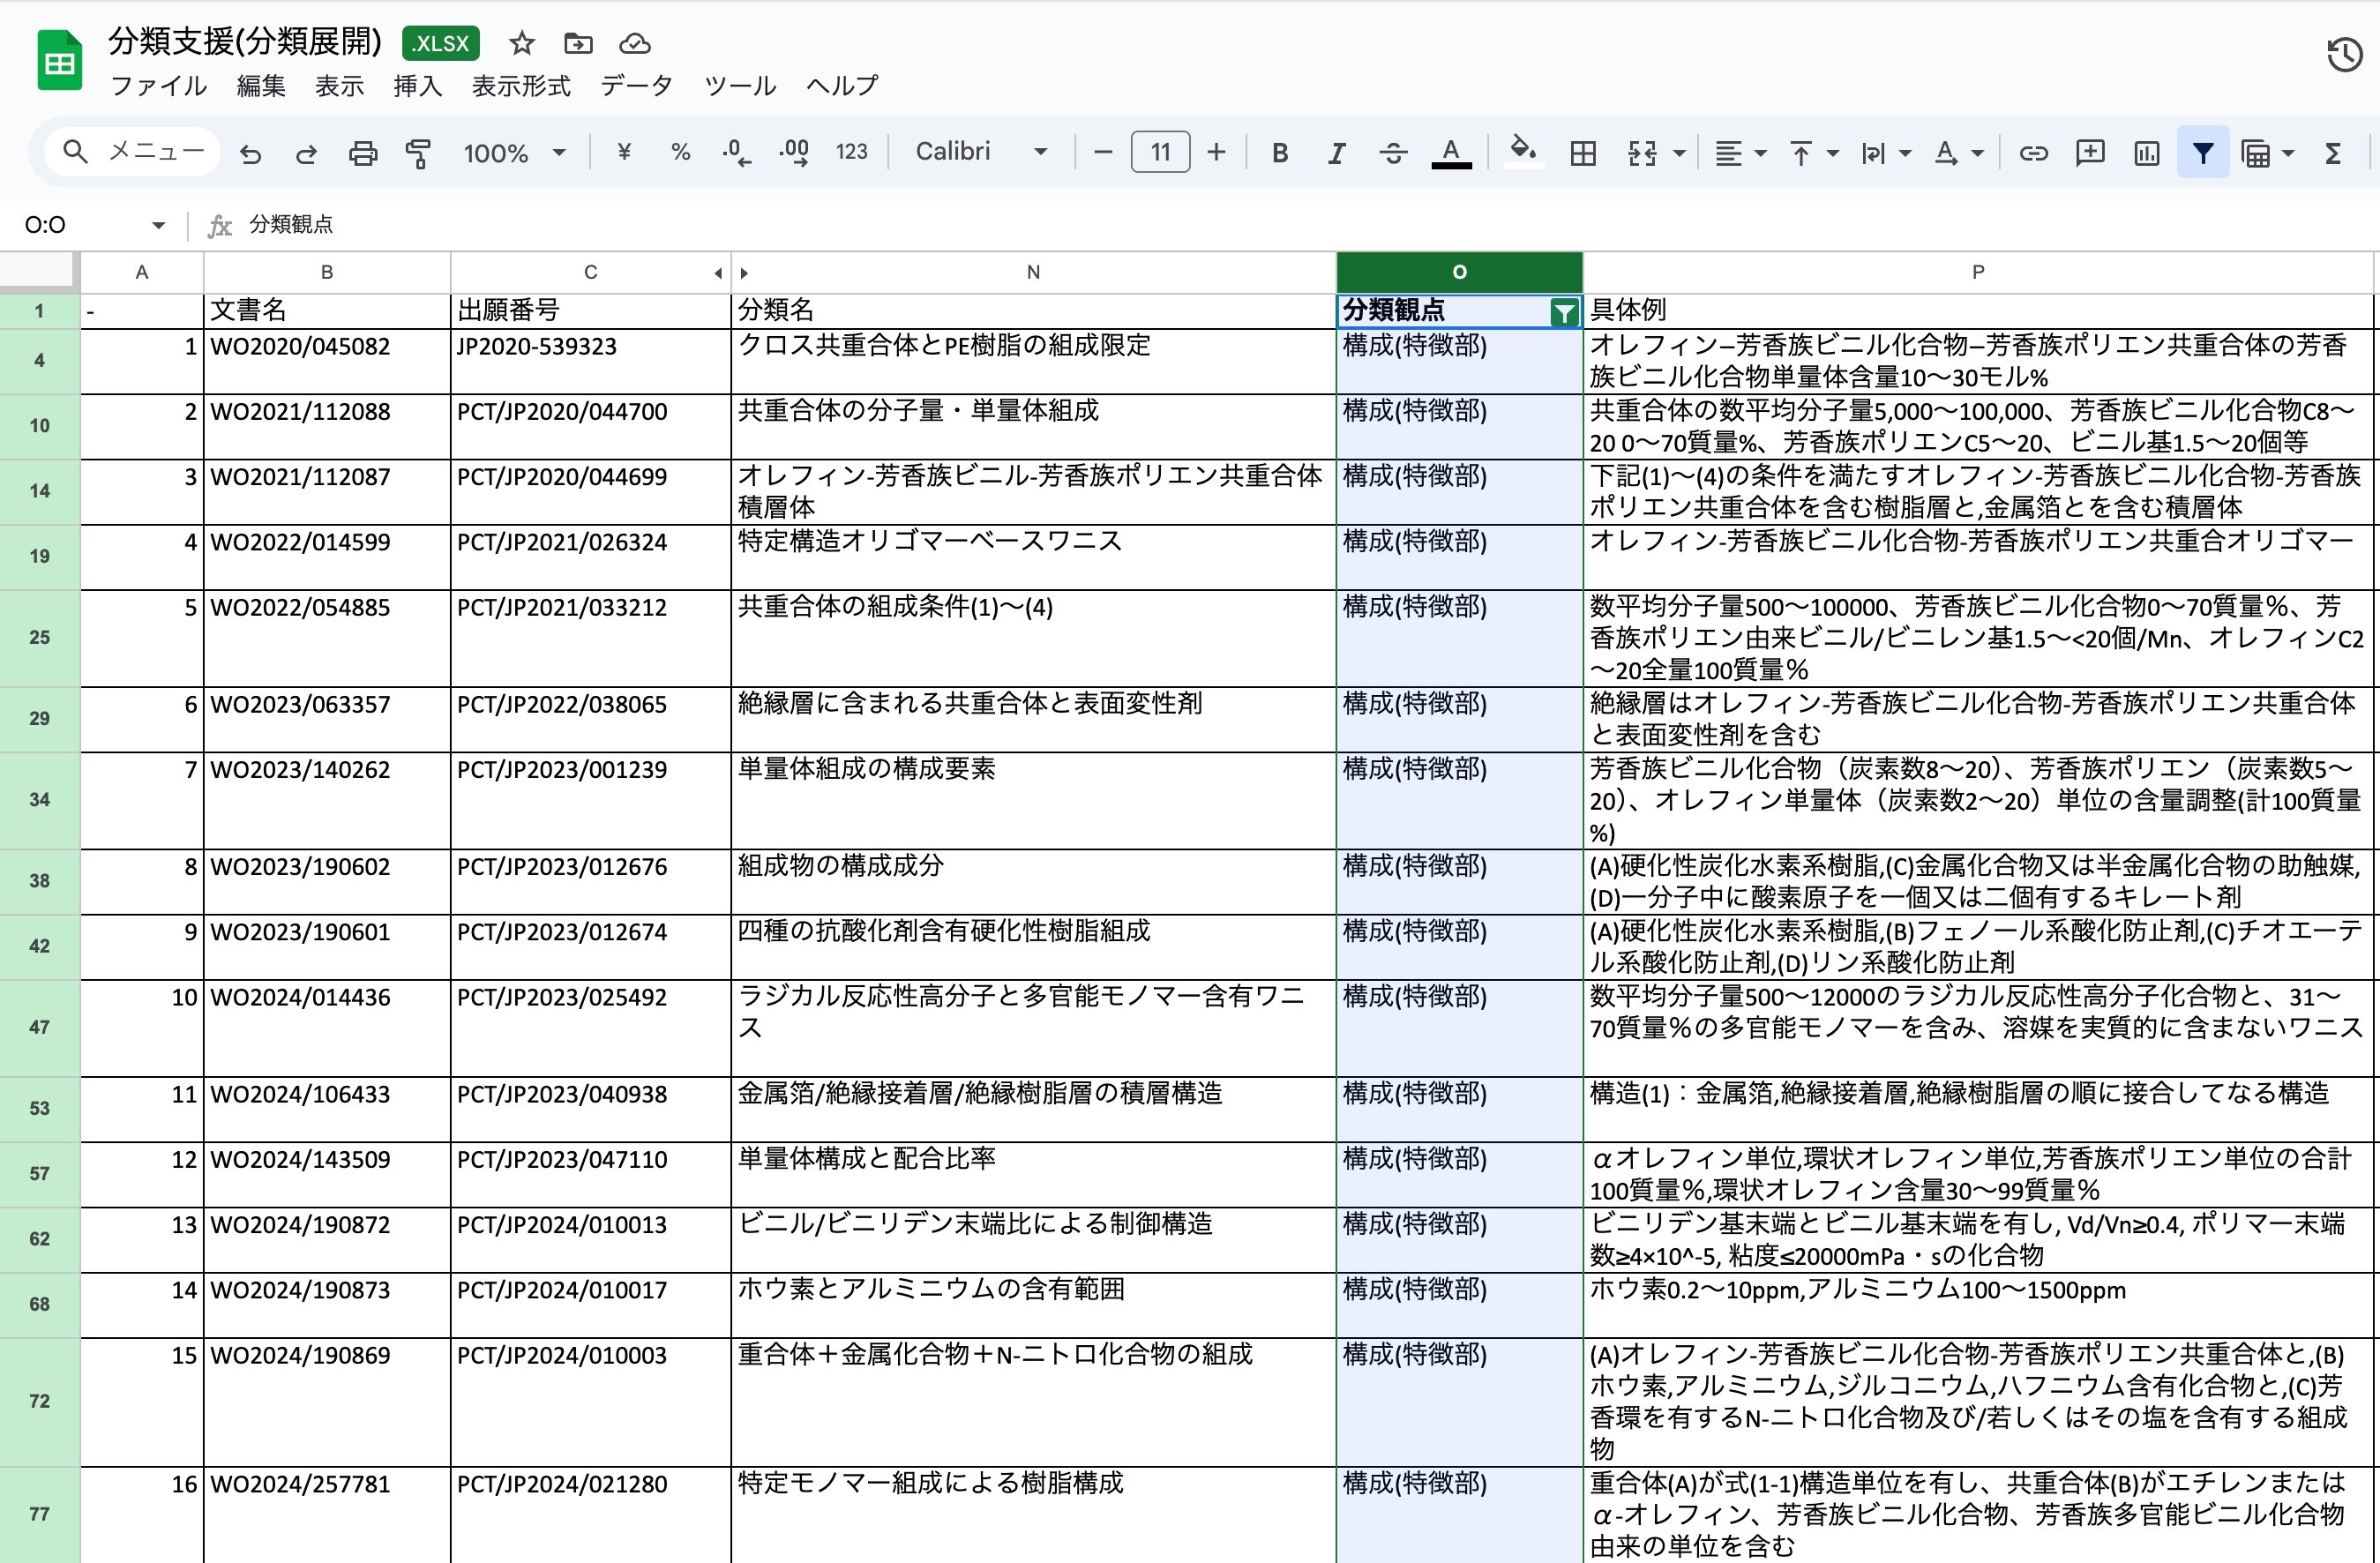
Task: Print the spreadsheet
Action: click(x=363, y=153)
